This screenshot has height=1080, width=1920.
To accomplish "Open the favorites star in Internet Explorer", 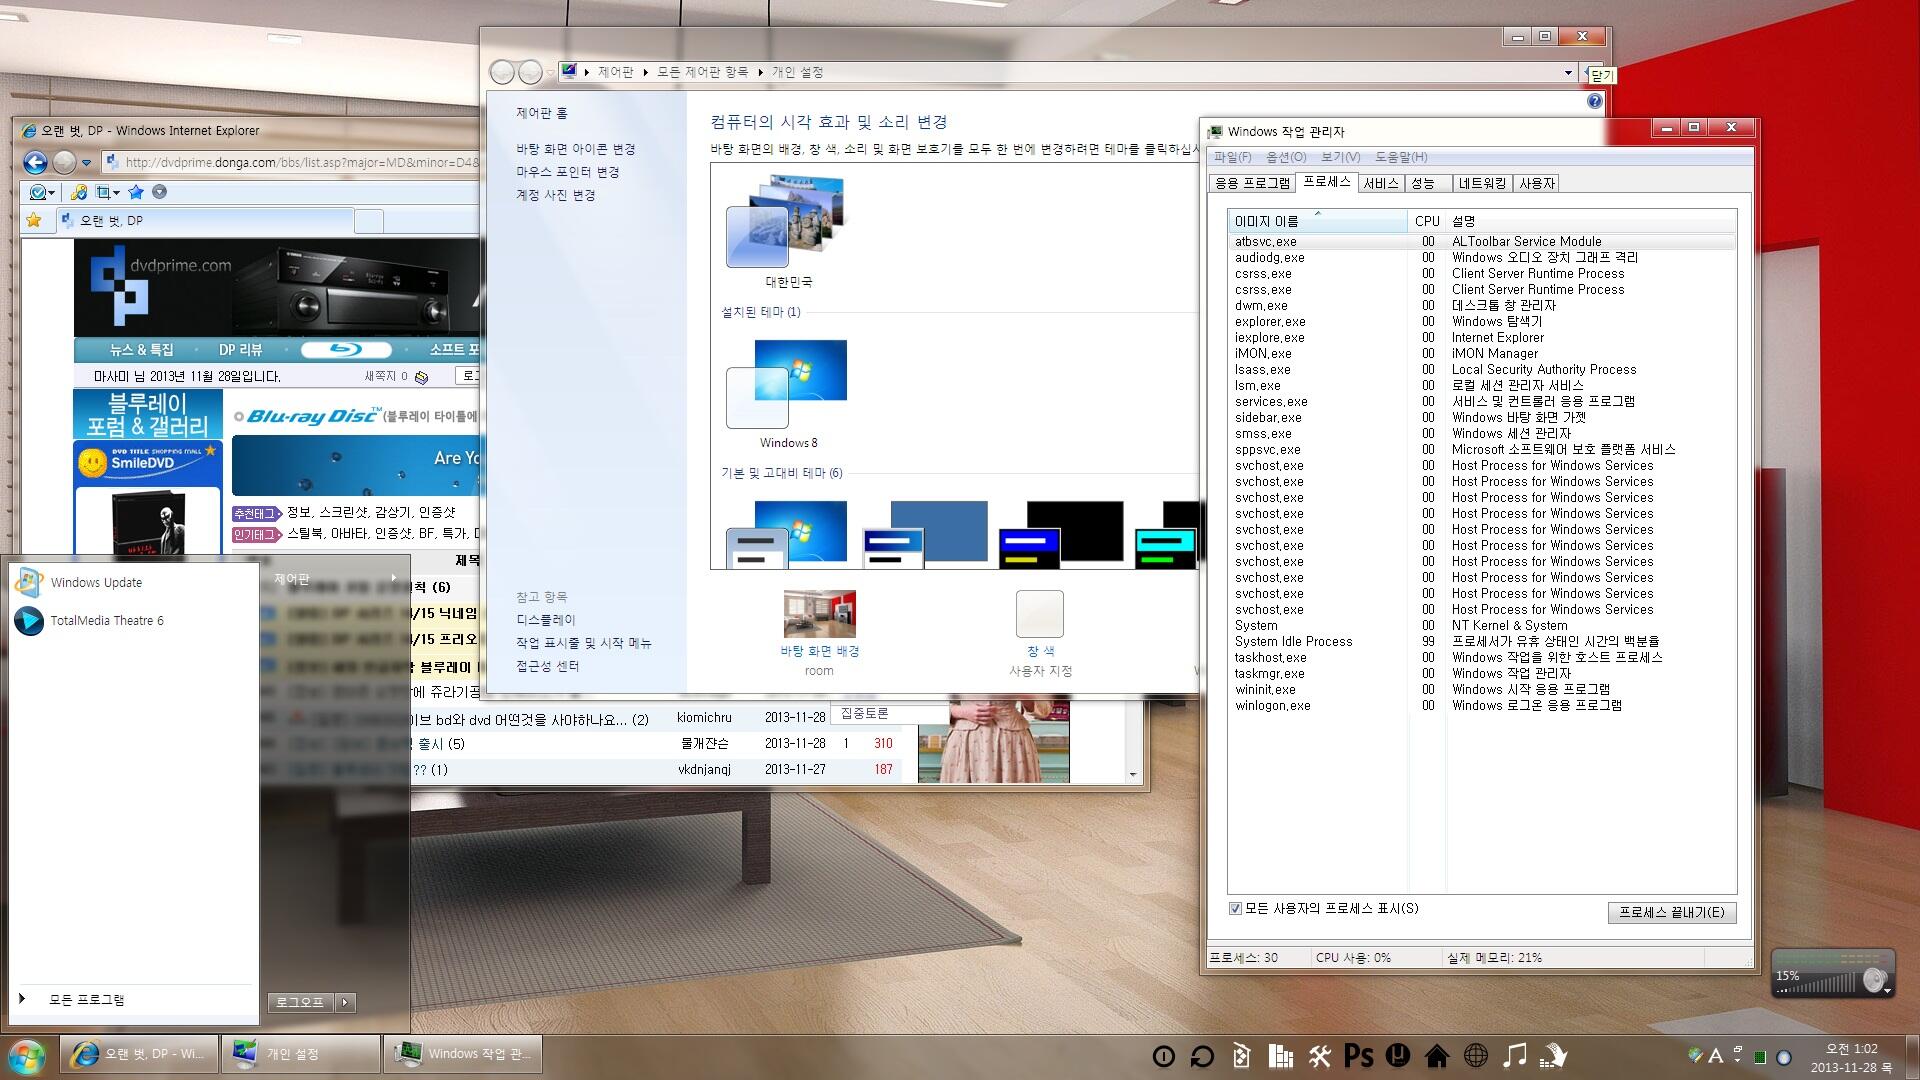I will pyautogui.click(x=34, y=220).
